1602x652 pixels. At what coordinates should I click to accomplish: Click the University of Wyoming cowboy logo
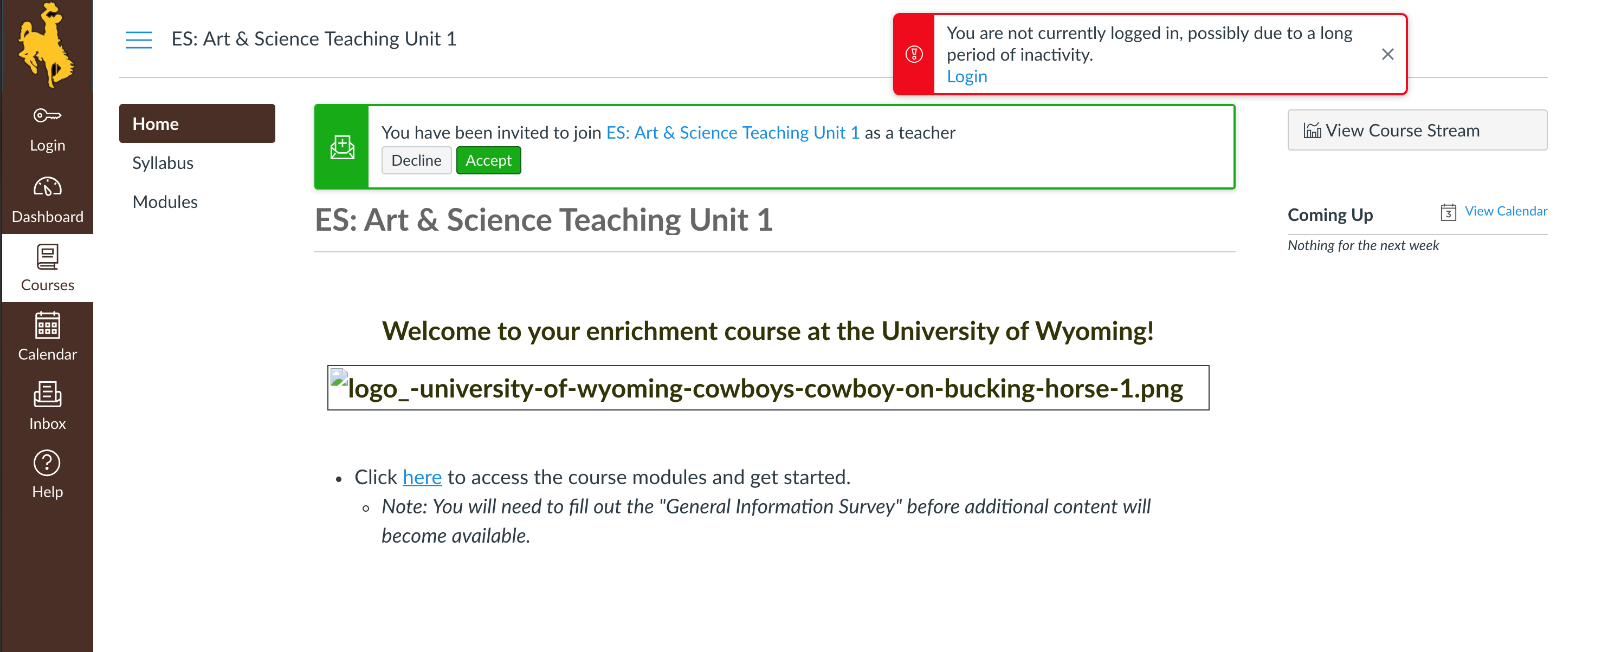point(46,45)
